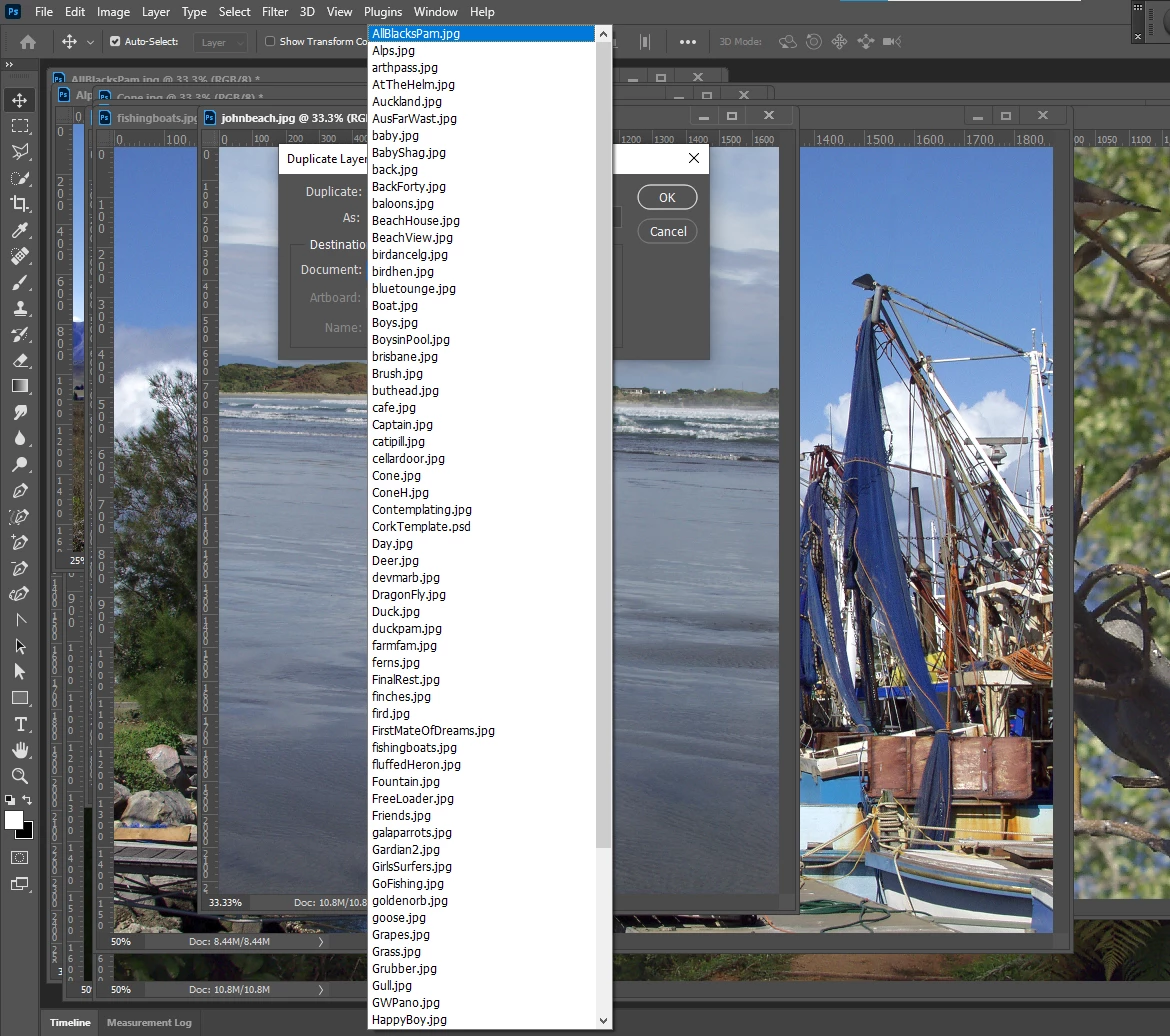Switch to the Timeline tab
The height and width of the screenshot is (1036, 1170).
[x=70, y=1023]
